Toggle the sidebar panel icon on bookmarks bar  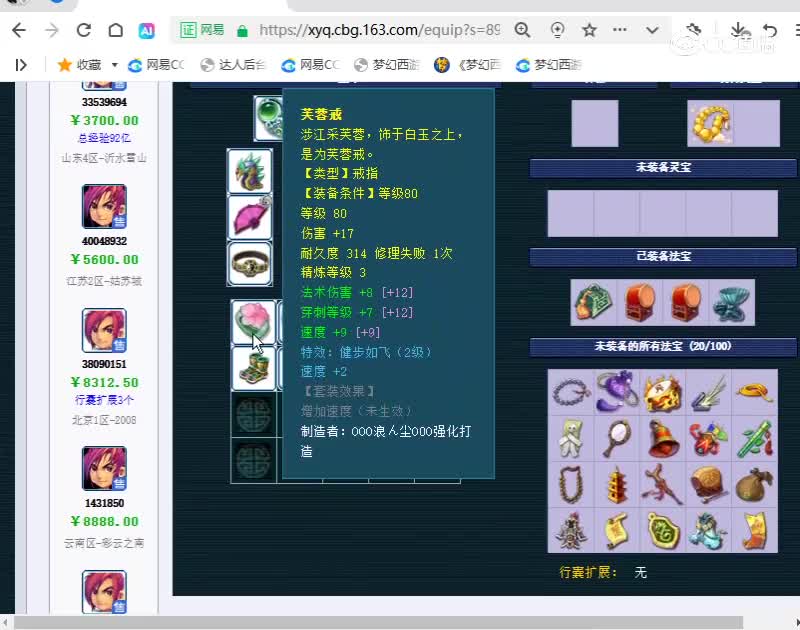21,65
